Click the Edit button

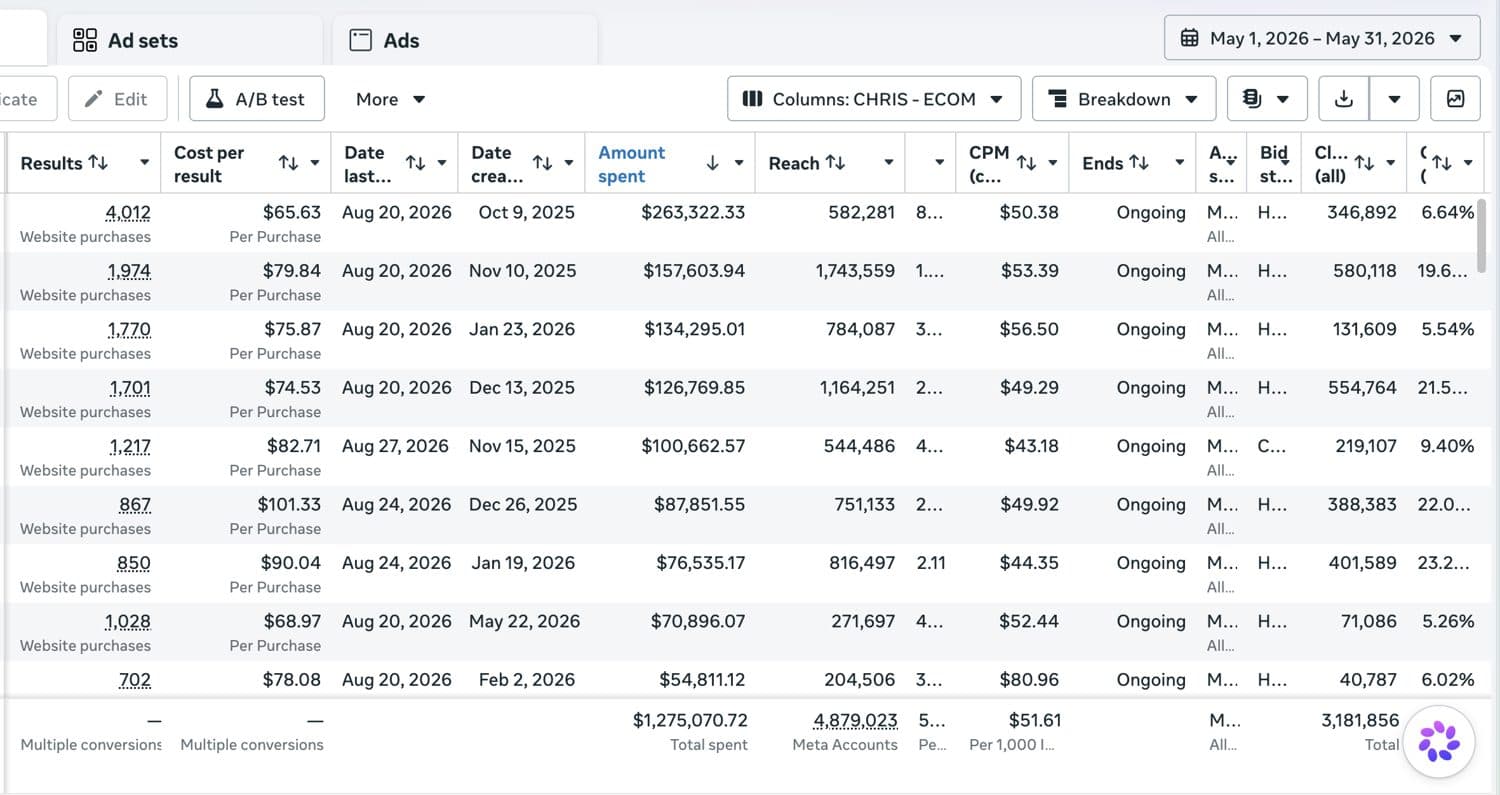click(117, 99)
